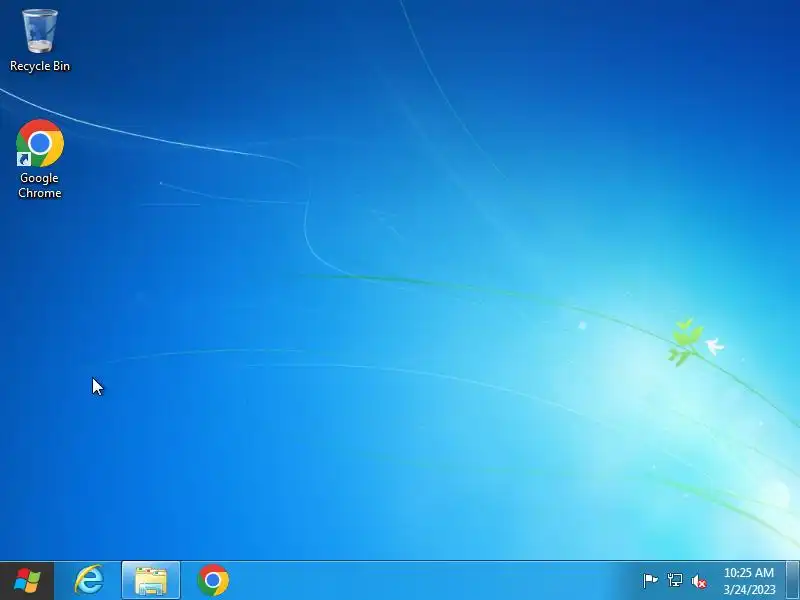This screenshot has height=600, width=800.
Task: Launch Internet Explorer from the taskbar
Action: pos(89,580)
